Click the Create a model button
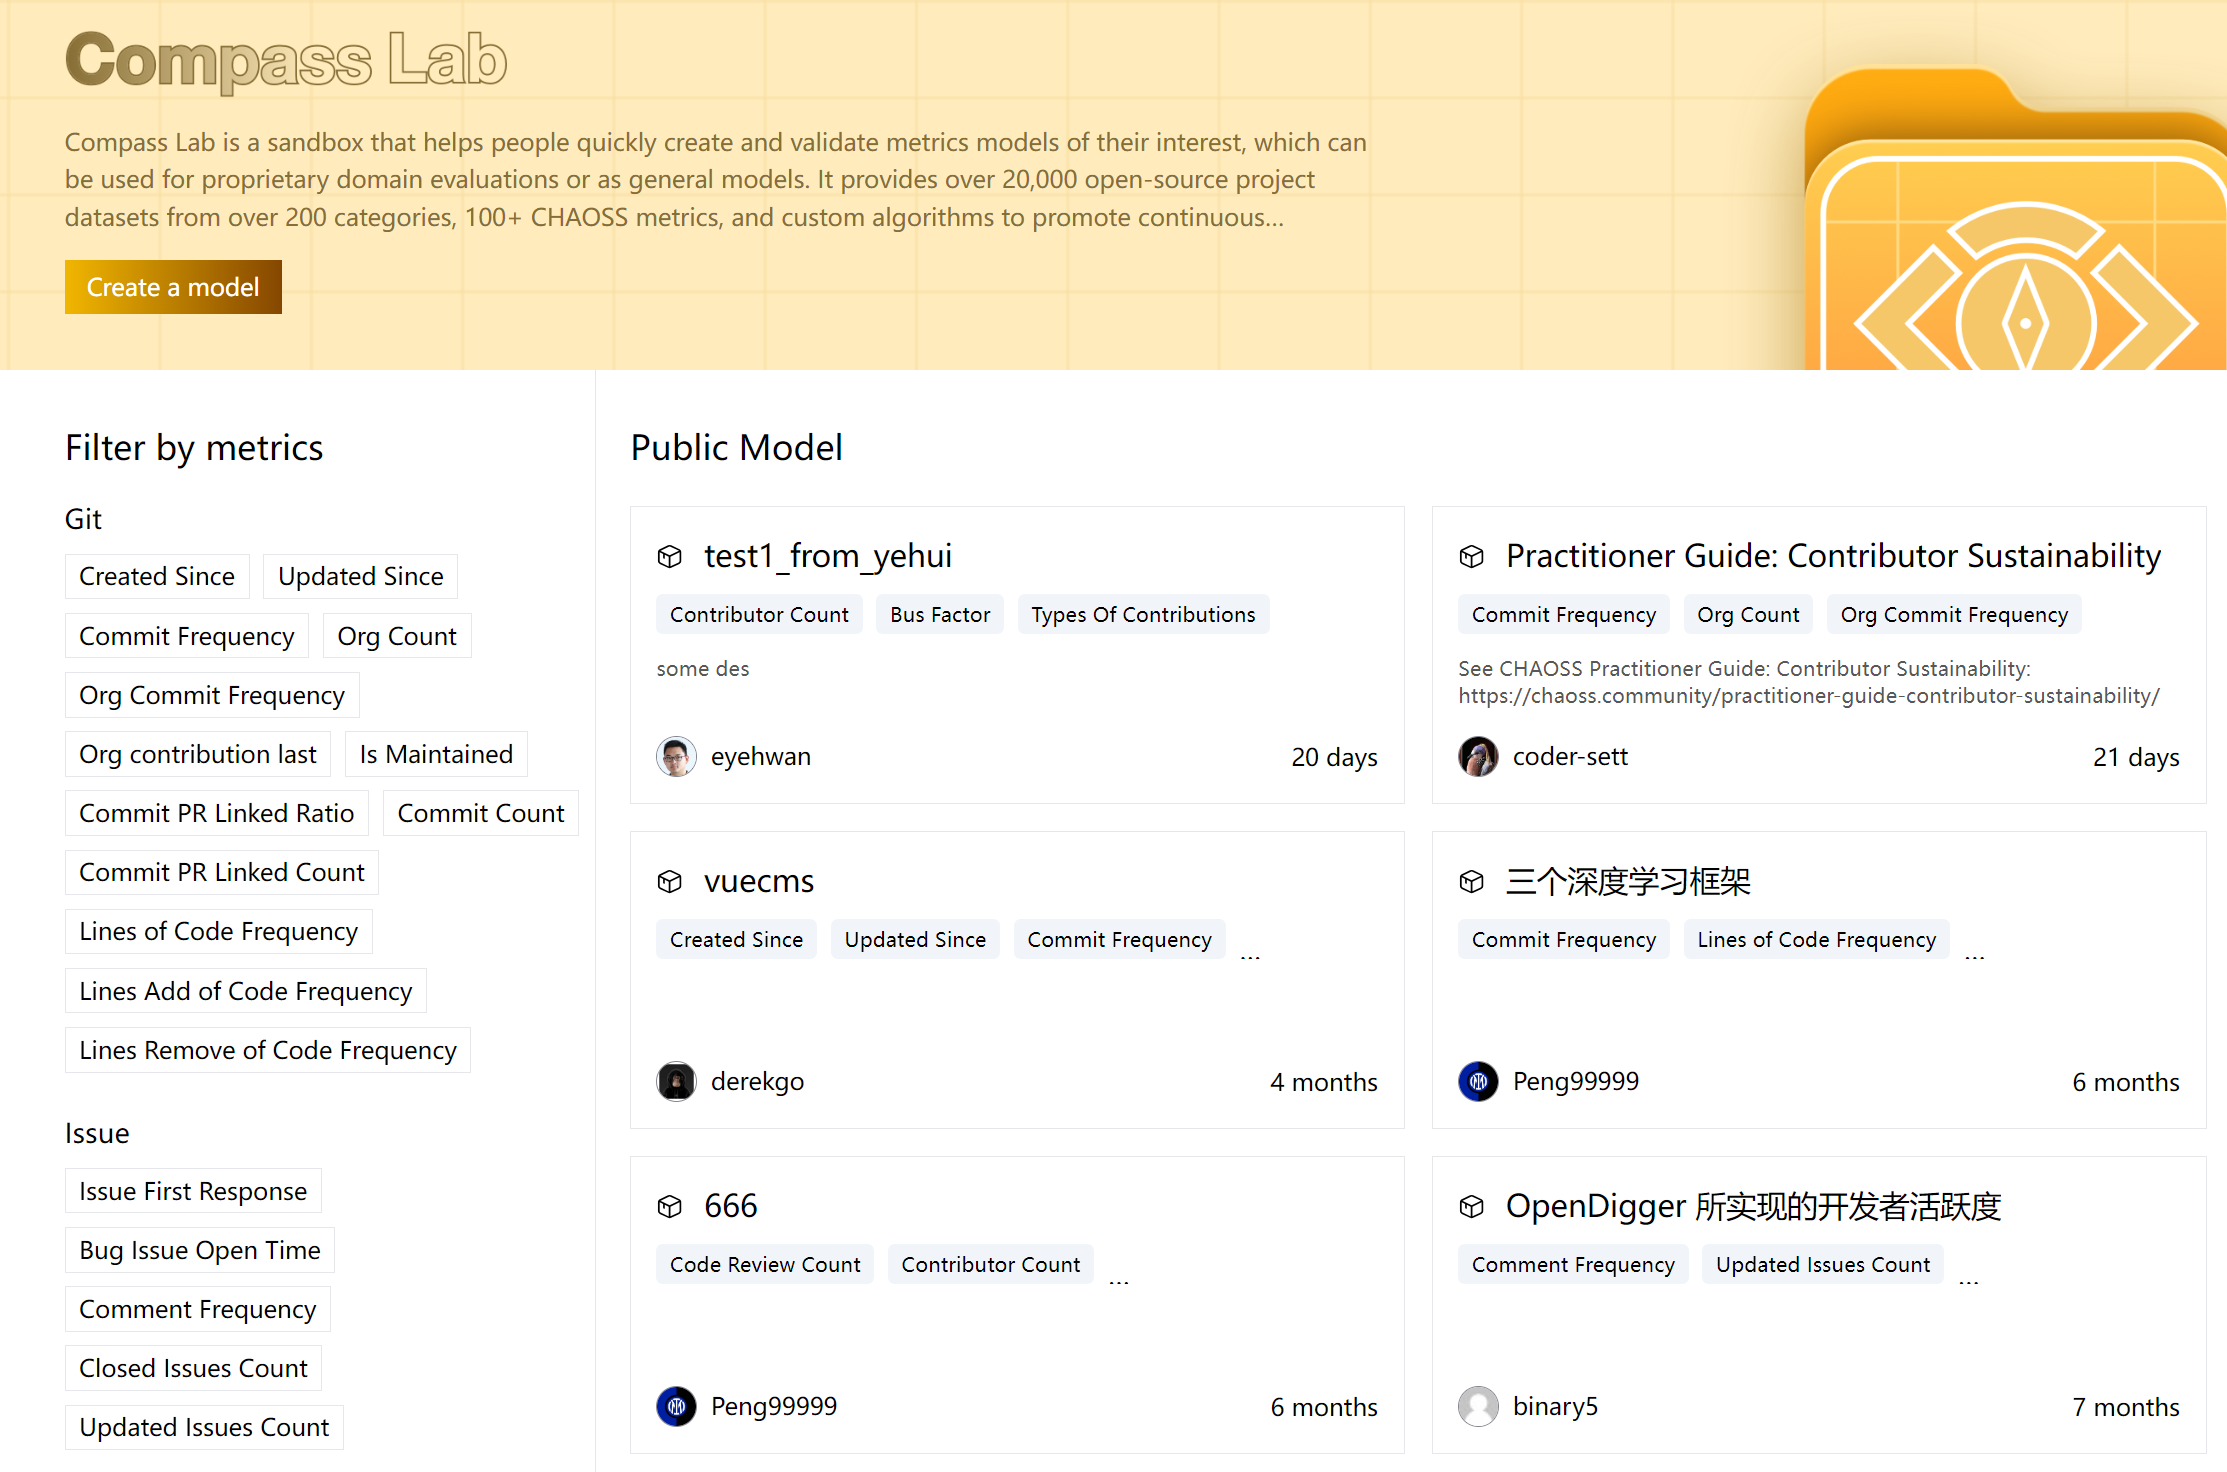The image size is (2227, 1472). tap(173, 287)
